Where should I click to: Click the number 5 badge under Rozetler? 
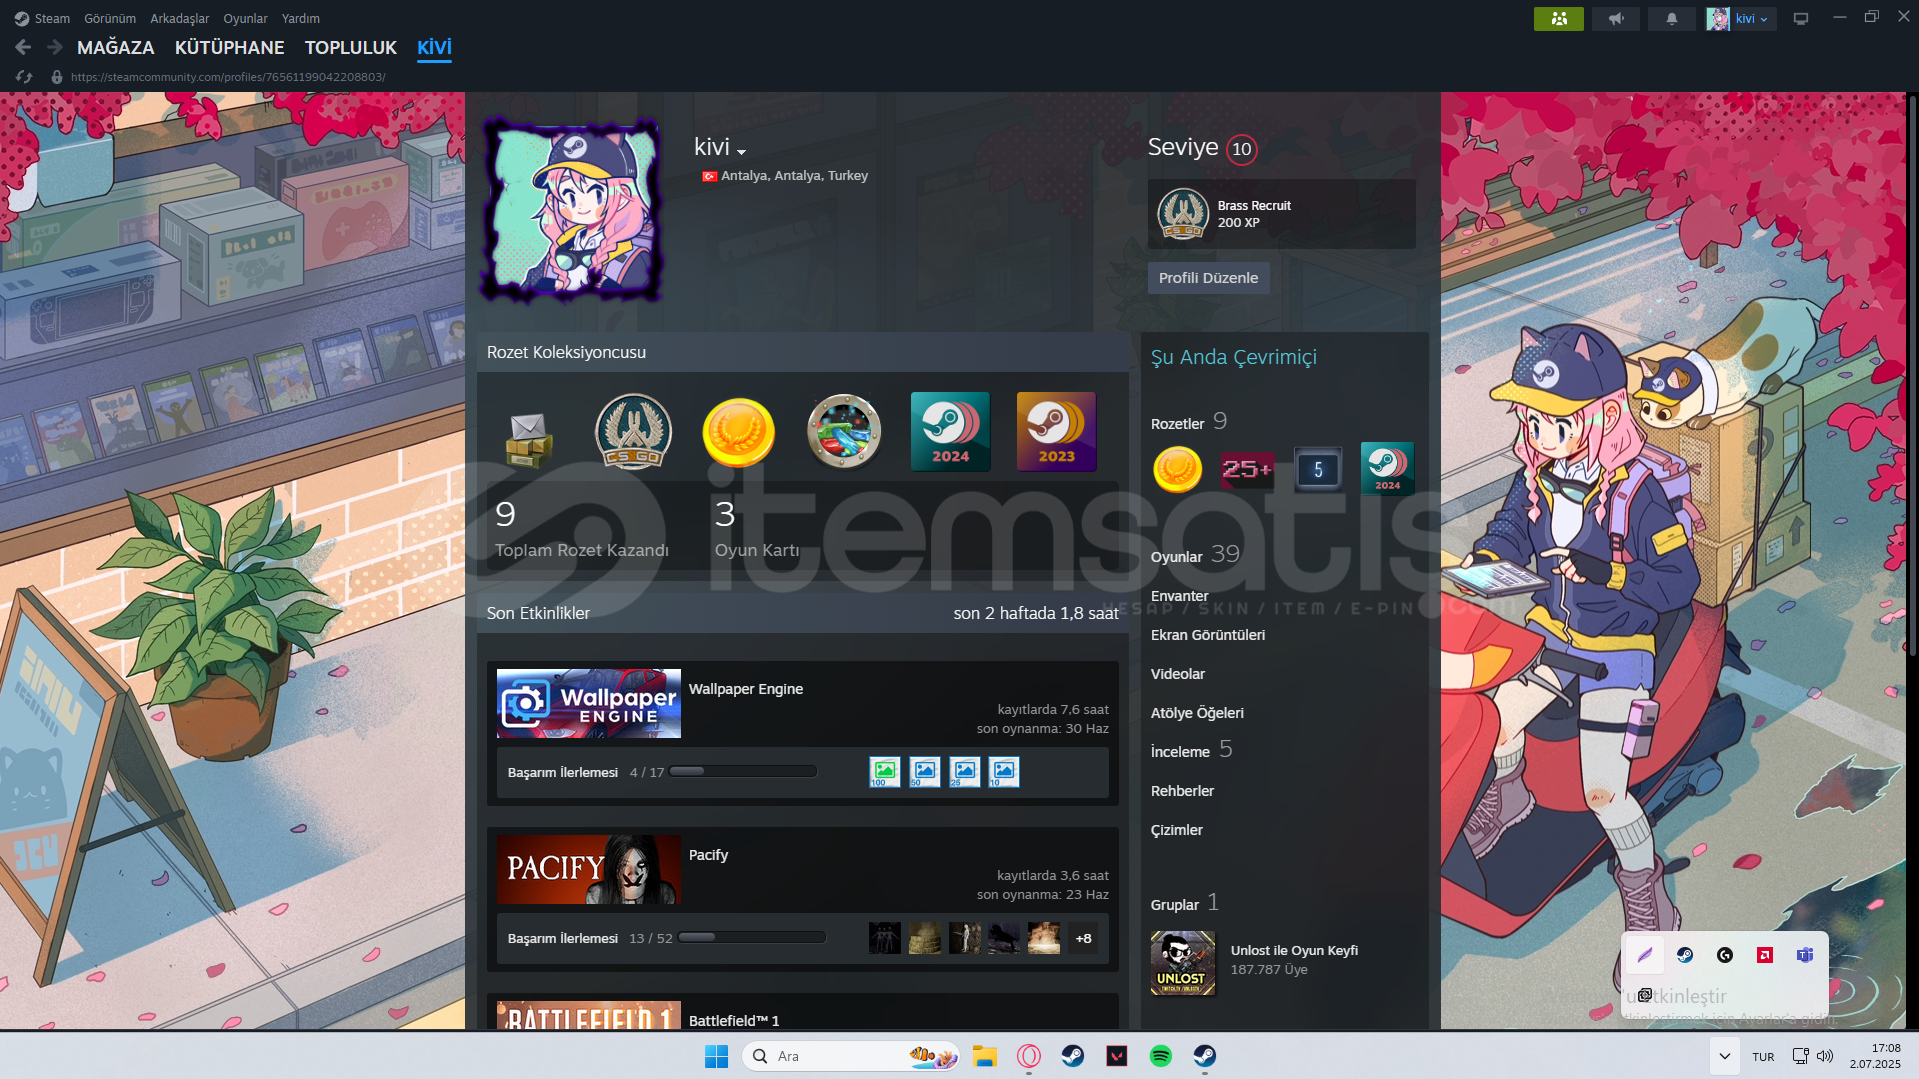pyautogui.click(x=1318, y=469)
